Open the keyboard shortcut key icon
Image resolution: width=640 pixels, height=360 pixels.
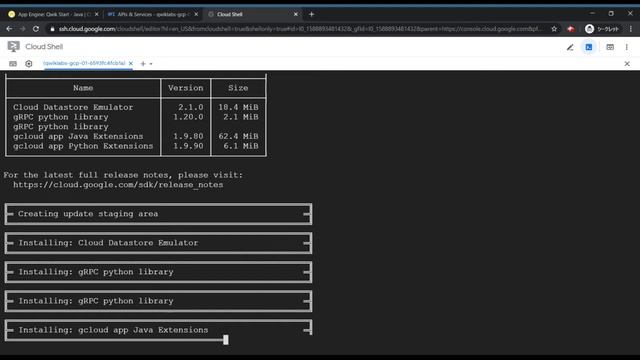click(13, 64)
